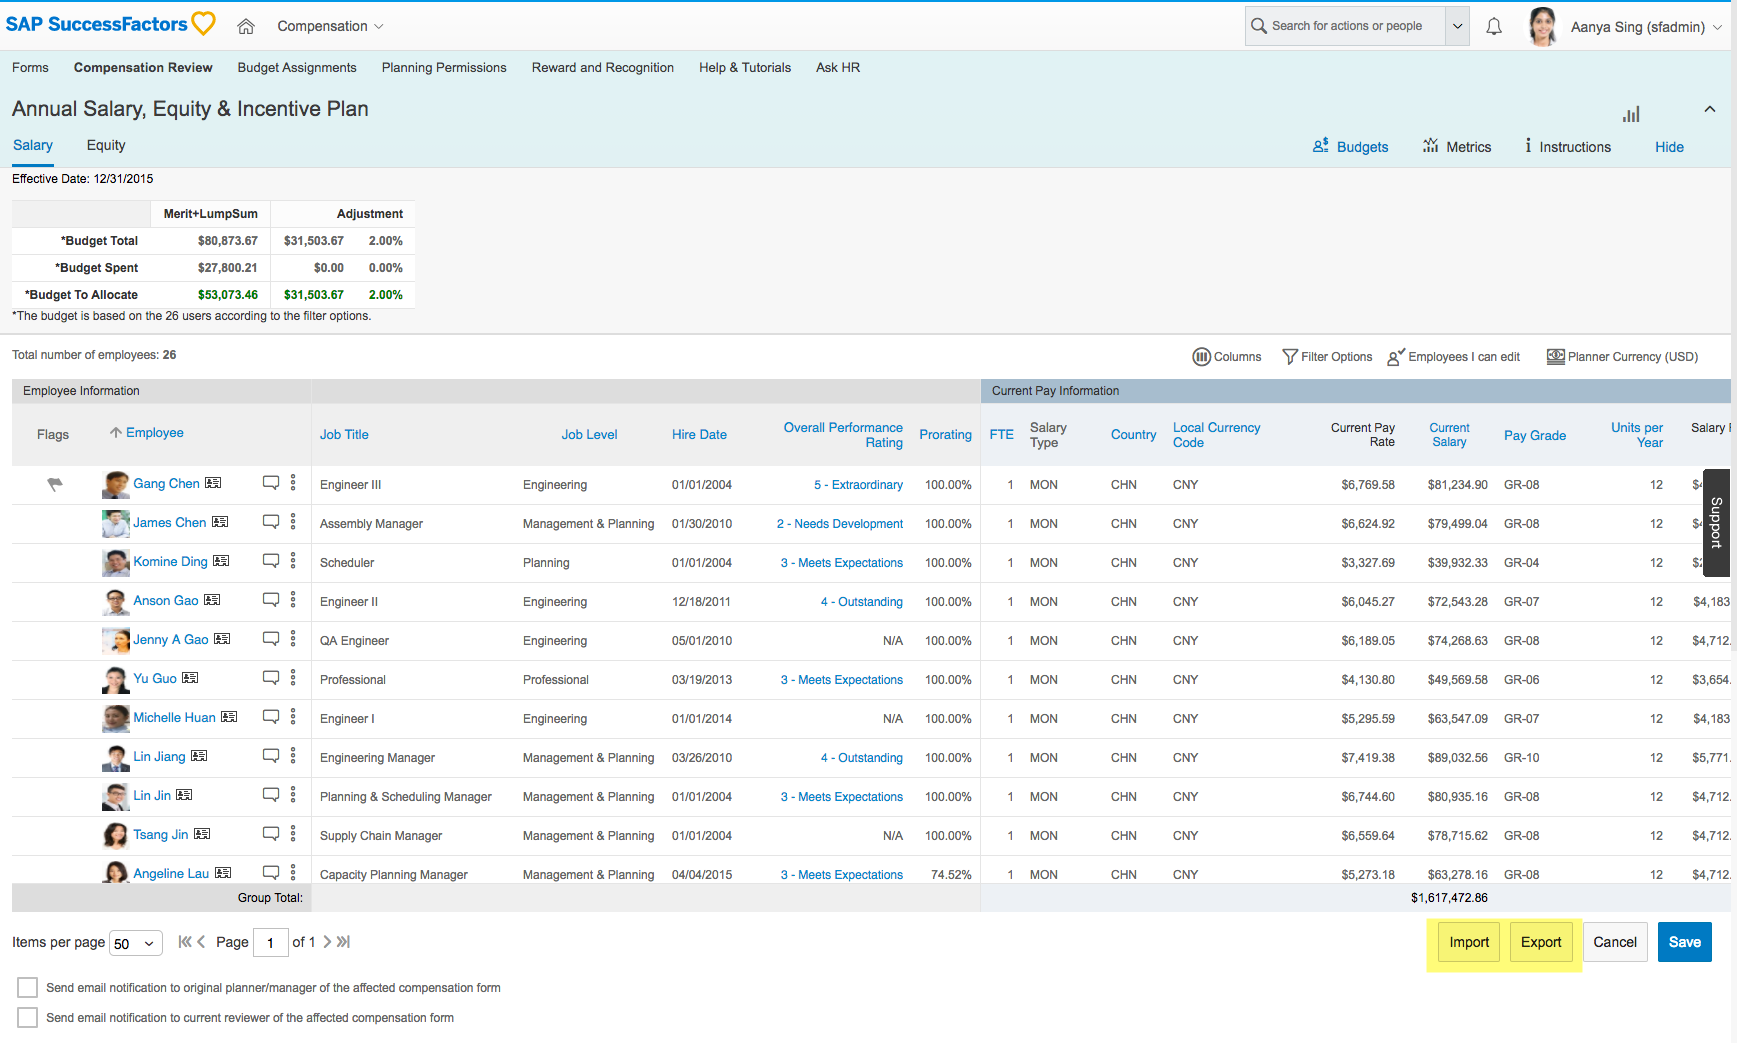Open Filter Options funnel
The width and height of the screenshot is (1737, 1043).
[1290, 357]
